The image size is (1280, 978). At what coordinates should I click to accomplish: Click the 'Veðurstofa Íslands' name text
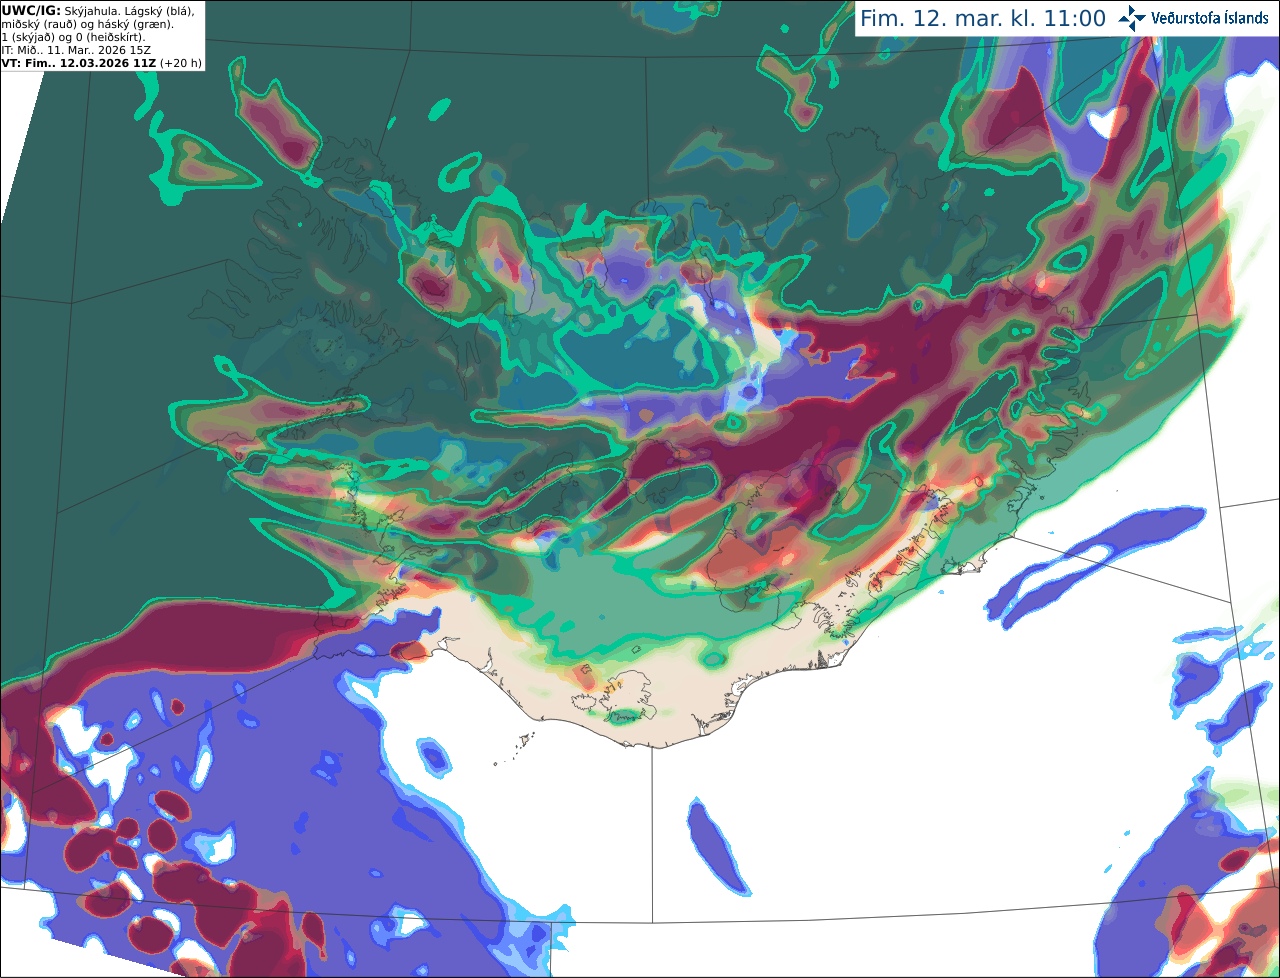(x=1210, y=18)
